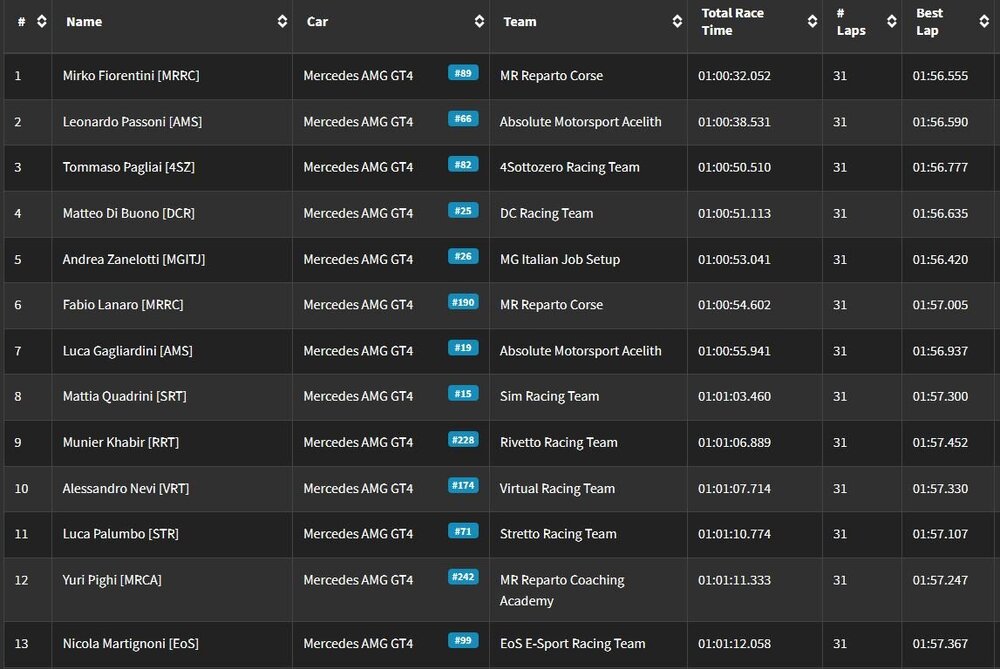Click team name Stretto Racing Team
The width and height of the screenshot is (1000, 669).
click(x=558, y=534)
